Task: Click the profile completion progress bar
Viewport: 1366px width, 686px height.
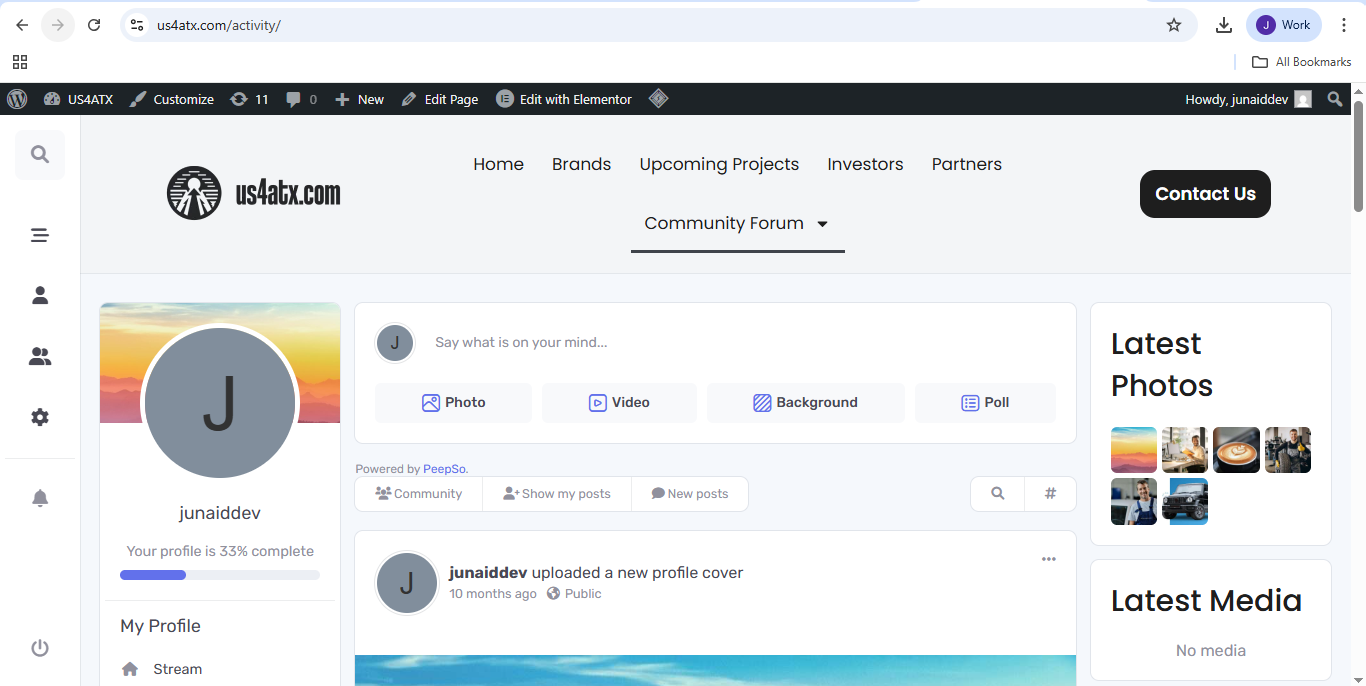Action: click(220, 575)
